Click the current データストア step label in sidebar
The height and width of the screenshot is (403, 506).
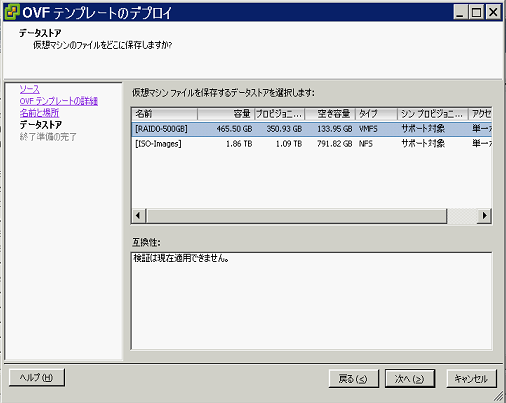(x=41, y=125)
